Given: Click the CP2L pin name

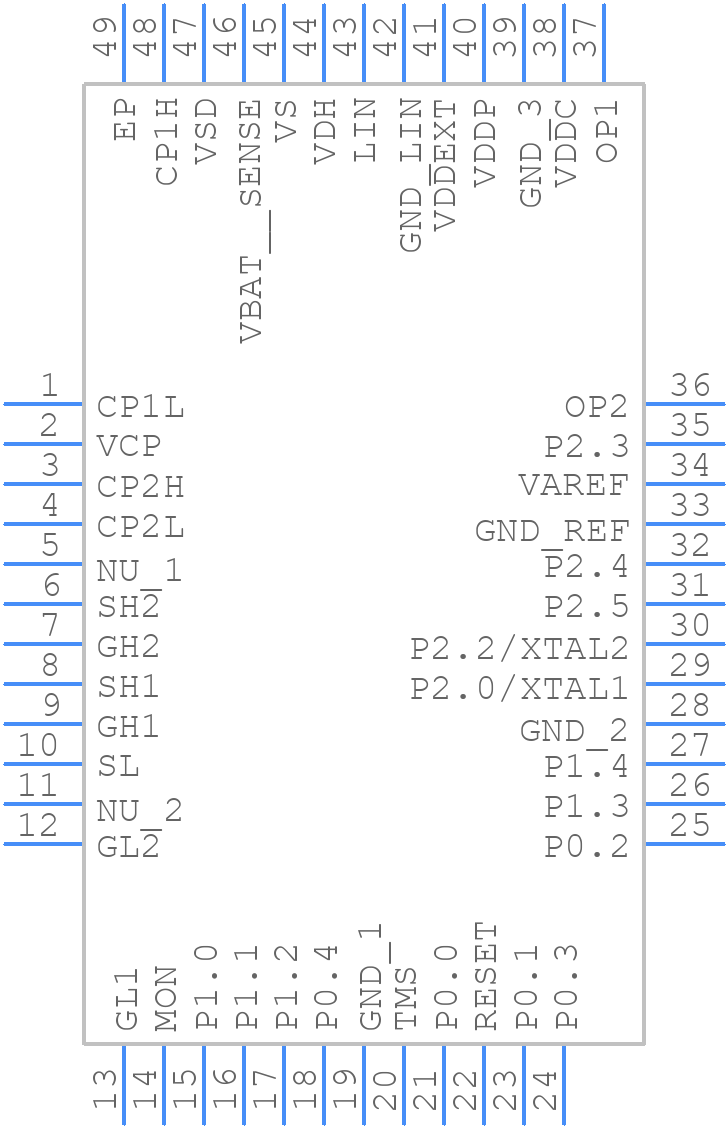Looking at the screenshot, I should point(140,527).
